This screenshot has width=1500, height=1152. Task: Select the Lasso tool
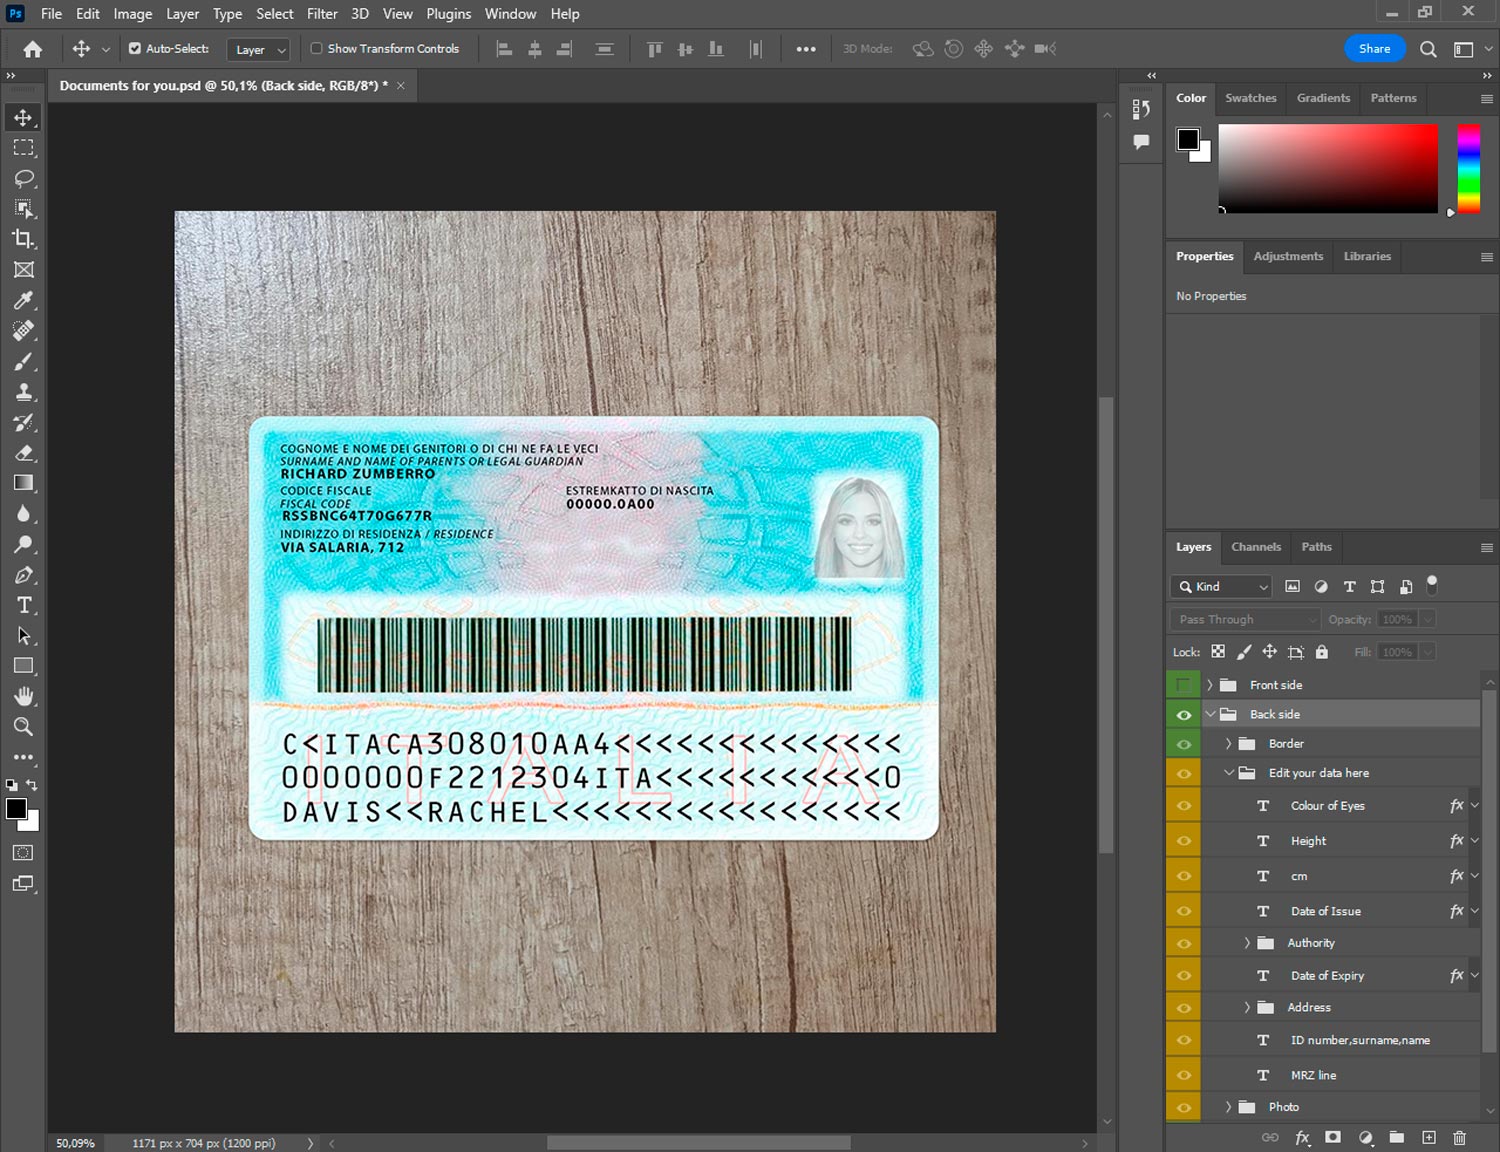pos(24,178)
